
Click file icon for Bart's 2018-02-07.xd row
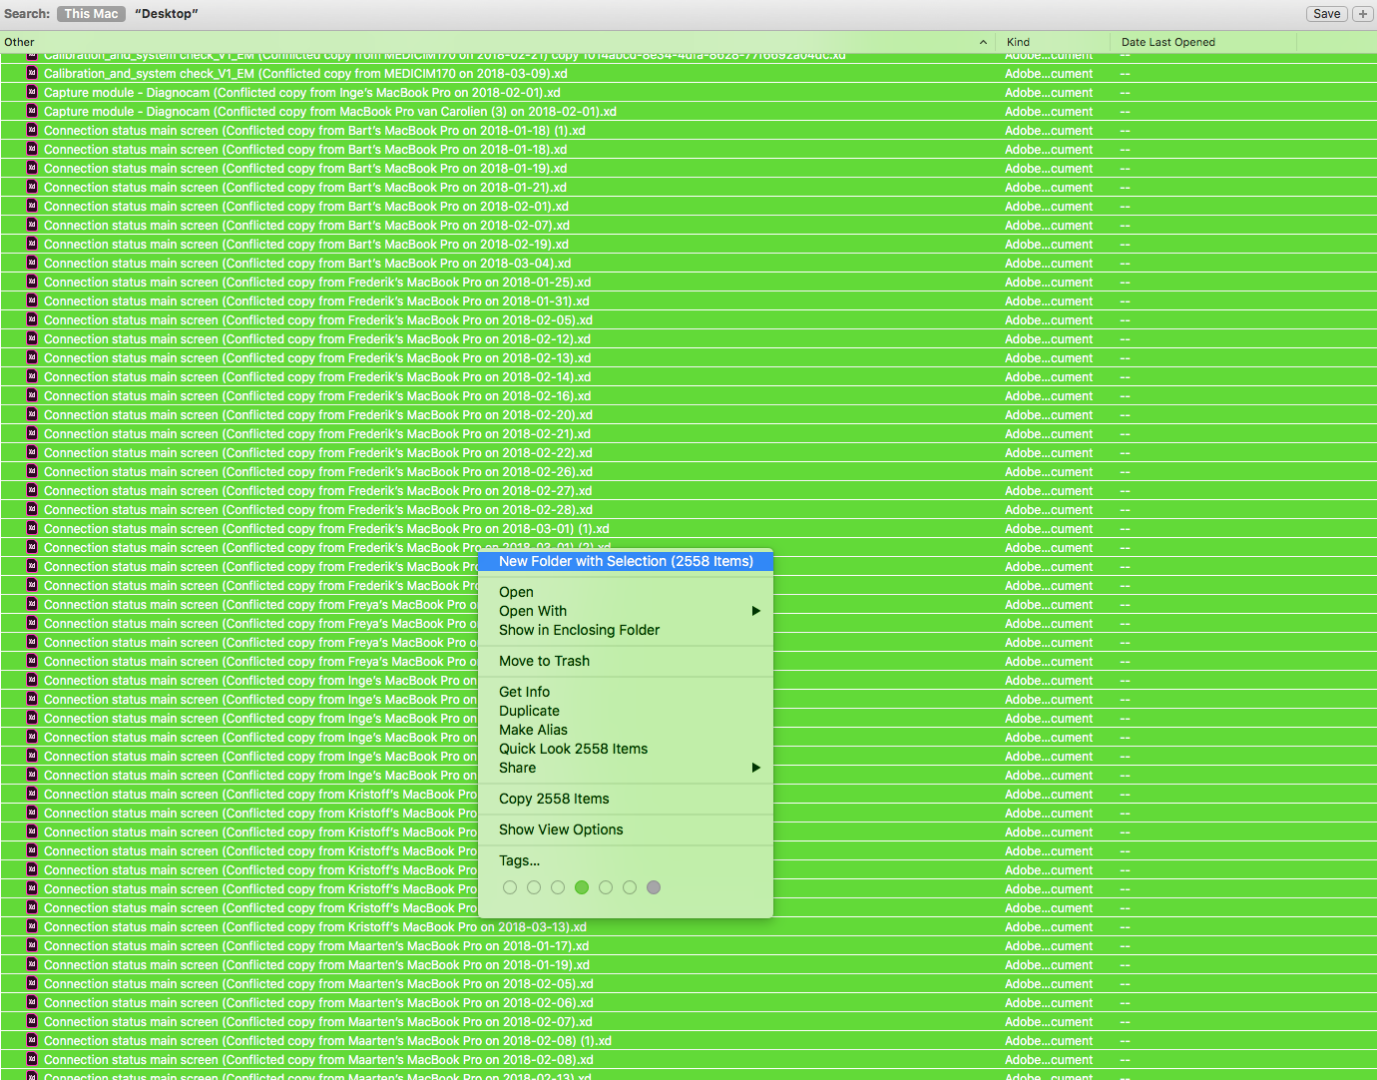coord(32,225)
